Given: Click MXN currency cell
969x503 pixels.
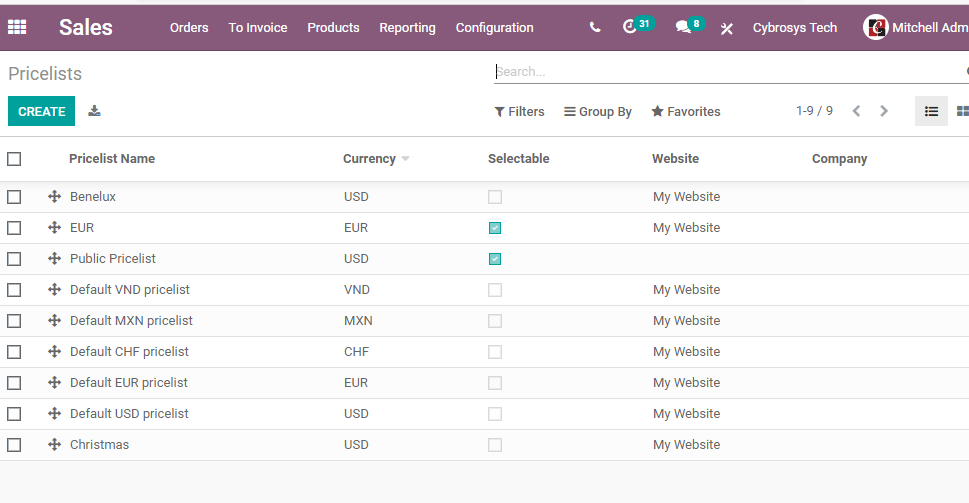Looking at the screenshot, I should 358,320.
